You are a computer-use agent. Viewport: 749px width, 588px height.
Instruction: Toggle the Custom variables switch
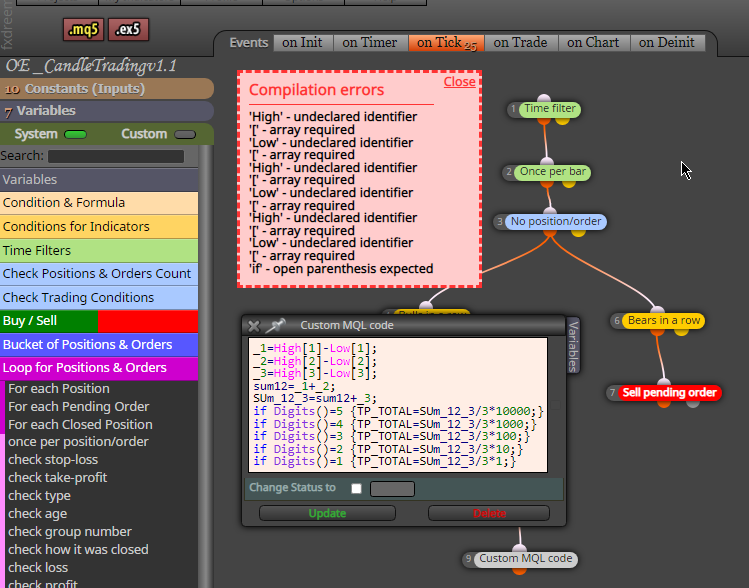[185, 135]
